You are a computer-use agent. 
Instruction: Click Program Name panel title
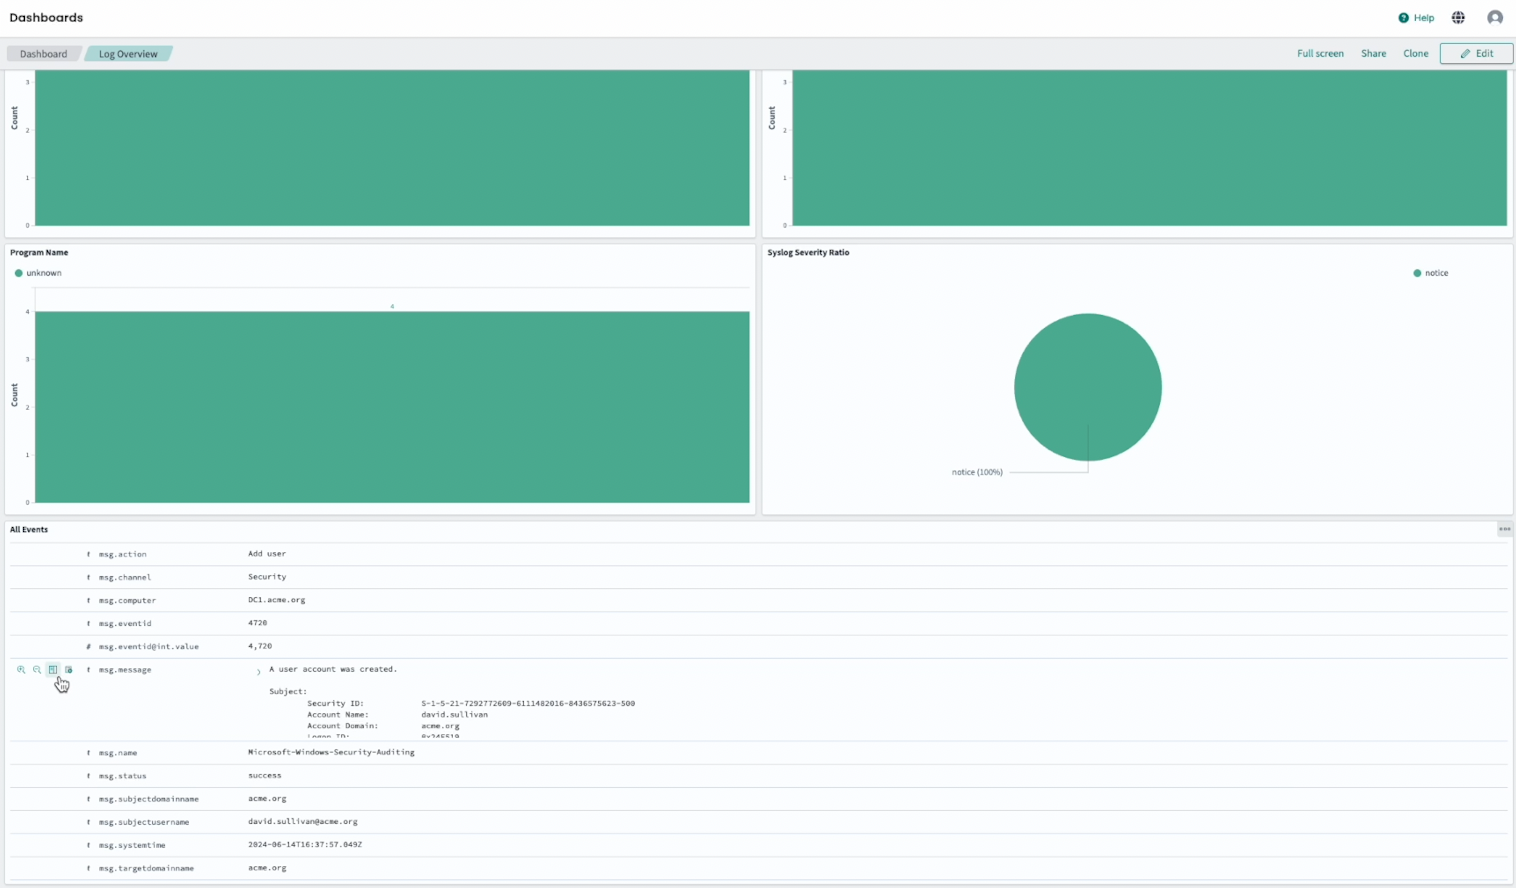coord(39,253)
